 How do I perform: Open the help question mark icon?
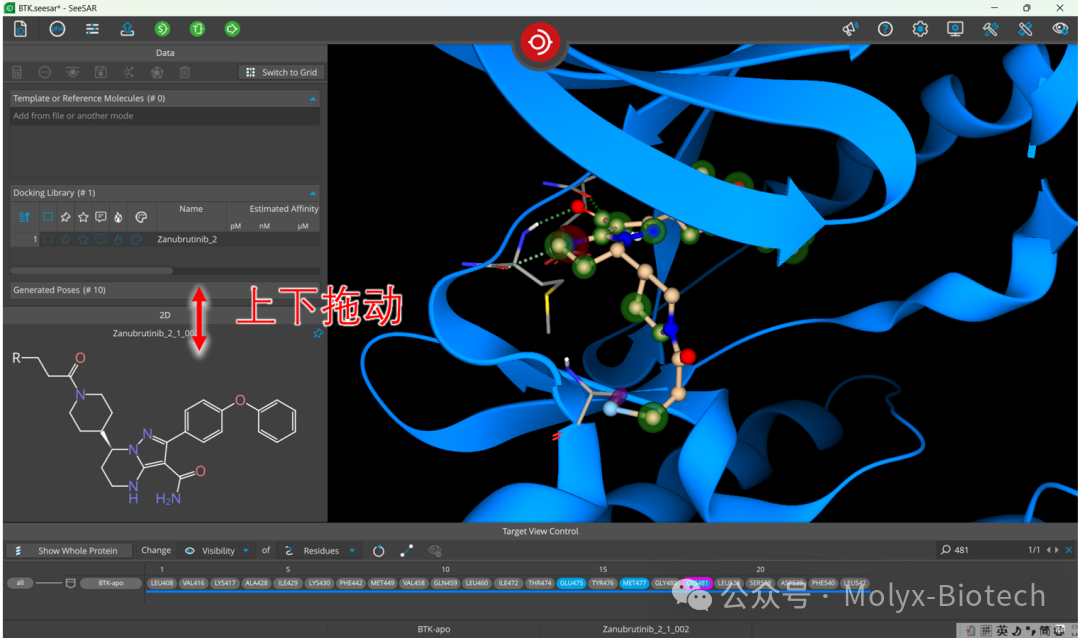[x=885, y=29]
